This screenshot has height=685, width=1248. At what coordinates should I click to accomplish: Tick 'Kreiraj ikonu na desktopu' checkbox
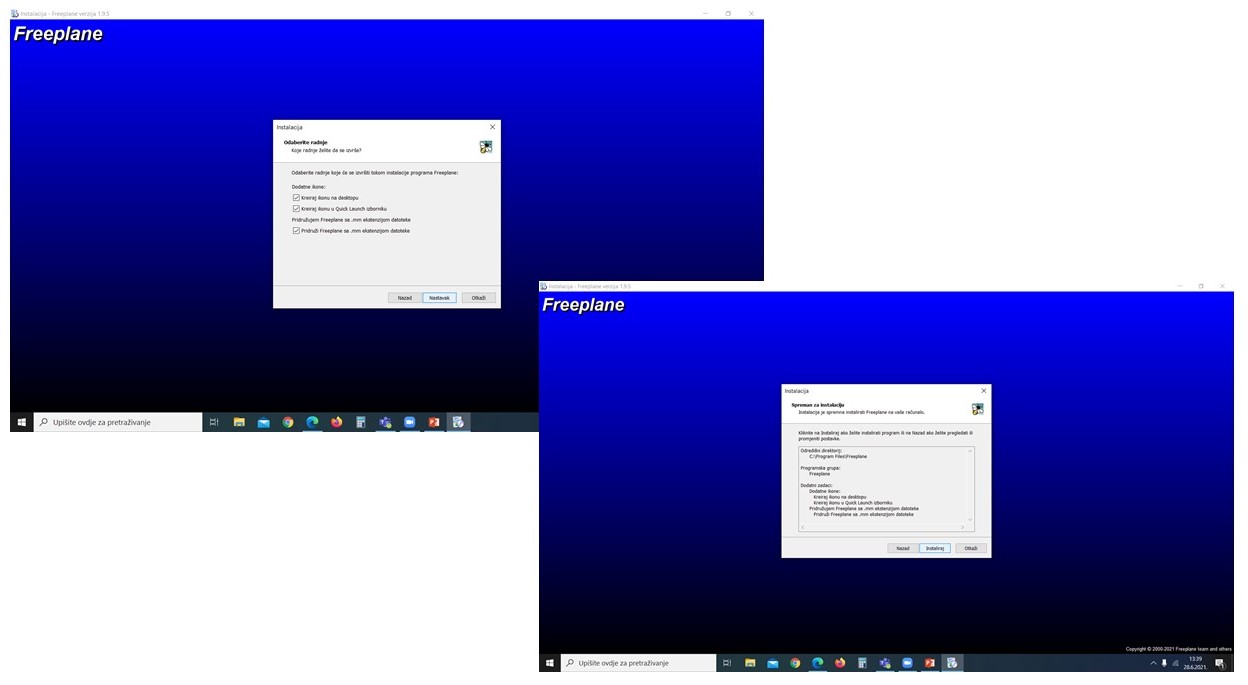click(x=296, y=198)
